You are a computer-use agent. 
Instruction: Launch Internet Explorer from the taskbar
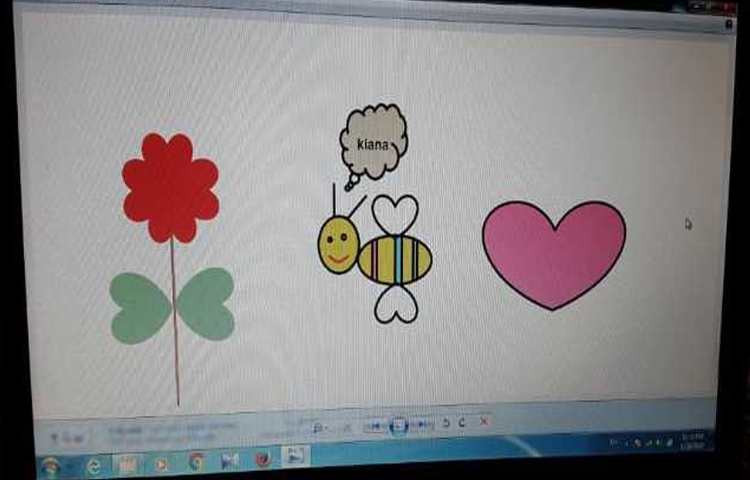coord(95,465)
